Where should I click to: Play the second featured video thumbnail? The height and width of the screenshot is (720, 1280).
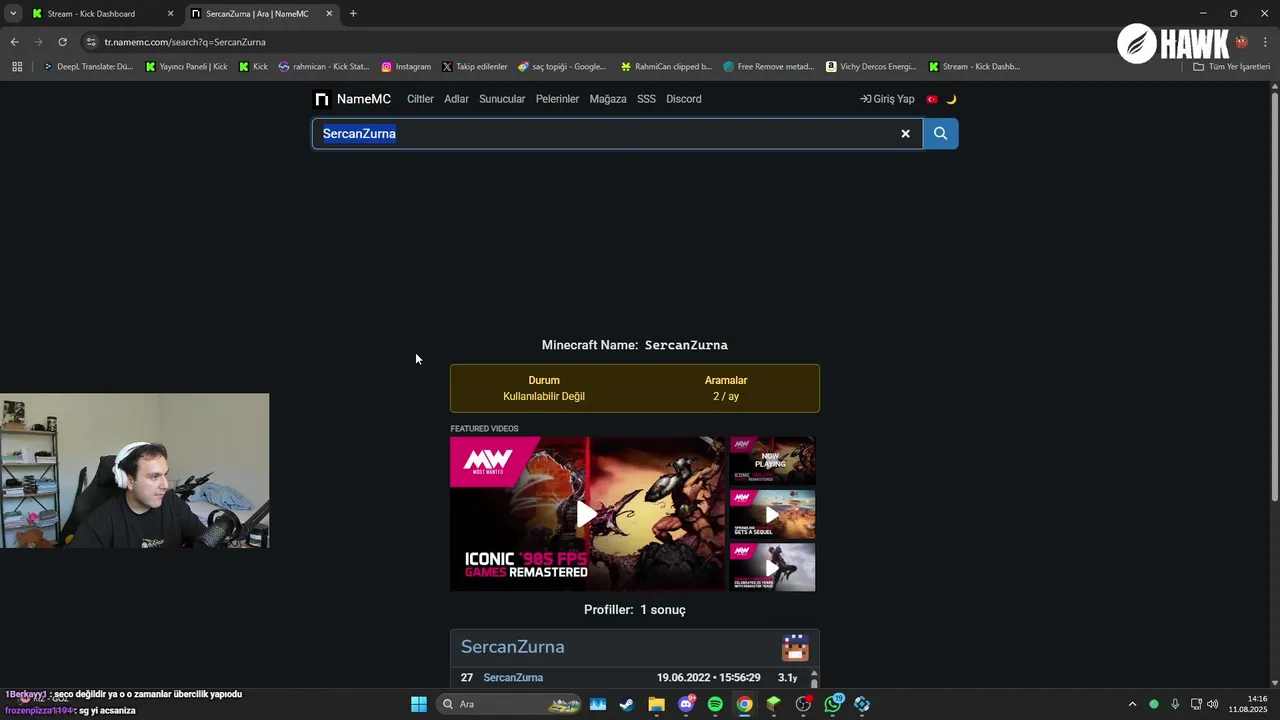pyautogui.click(x=772, y=514)
